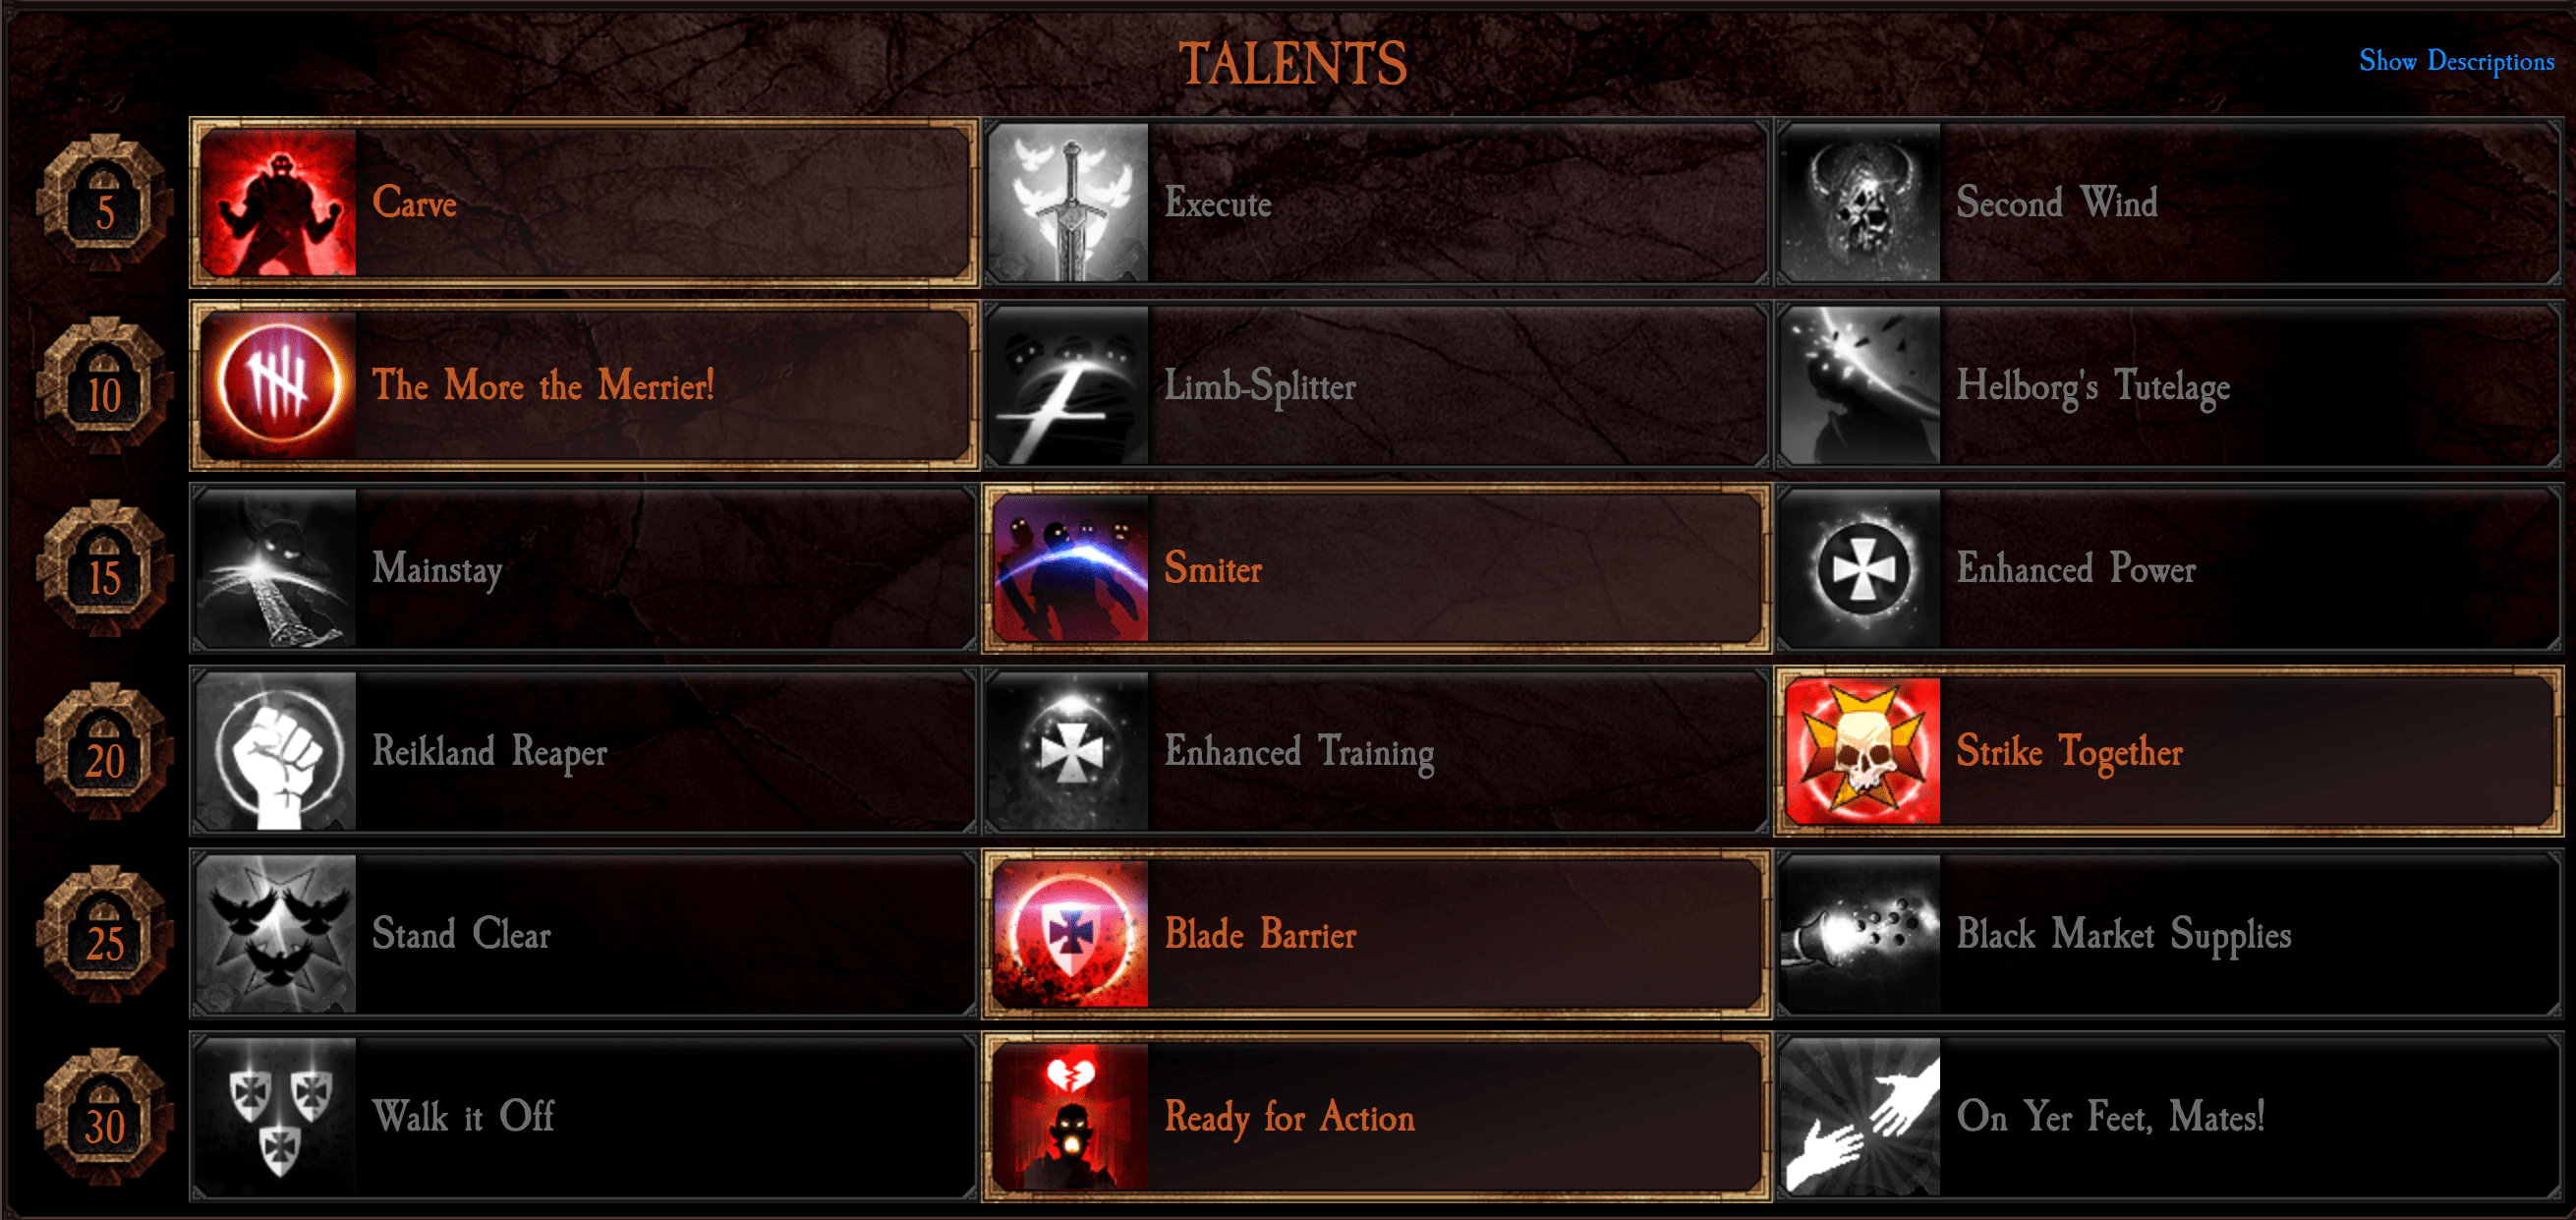The image size is (2576, 1220).
Task: Click the Carve talent icon
Action: (278, 203)
